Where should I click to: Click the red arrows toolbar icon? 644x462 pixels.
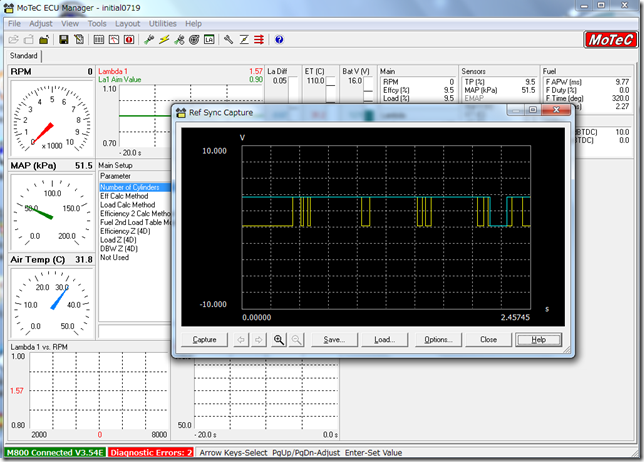click(x=259, y=40)
